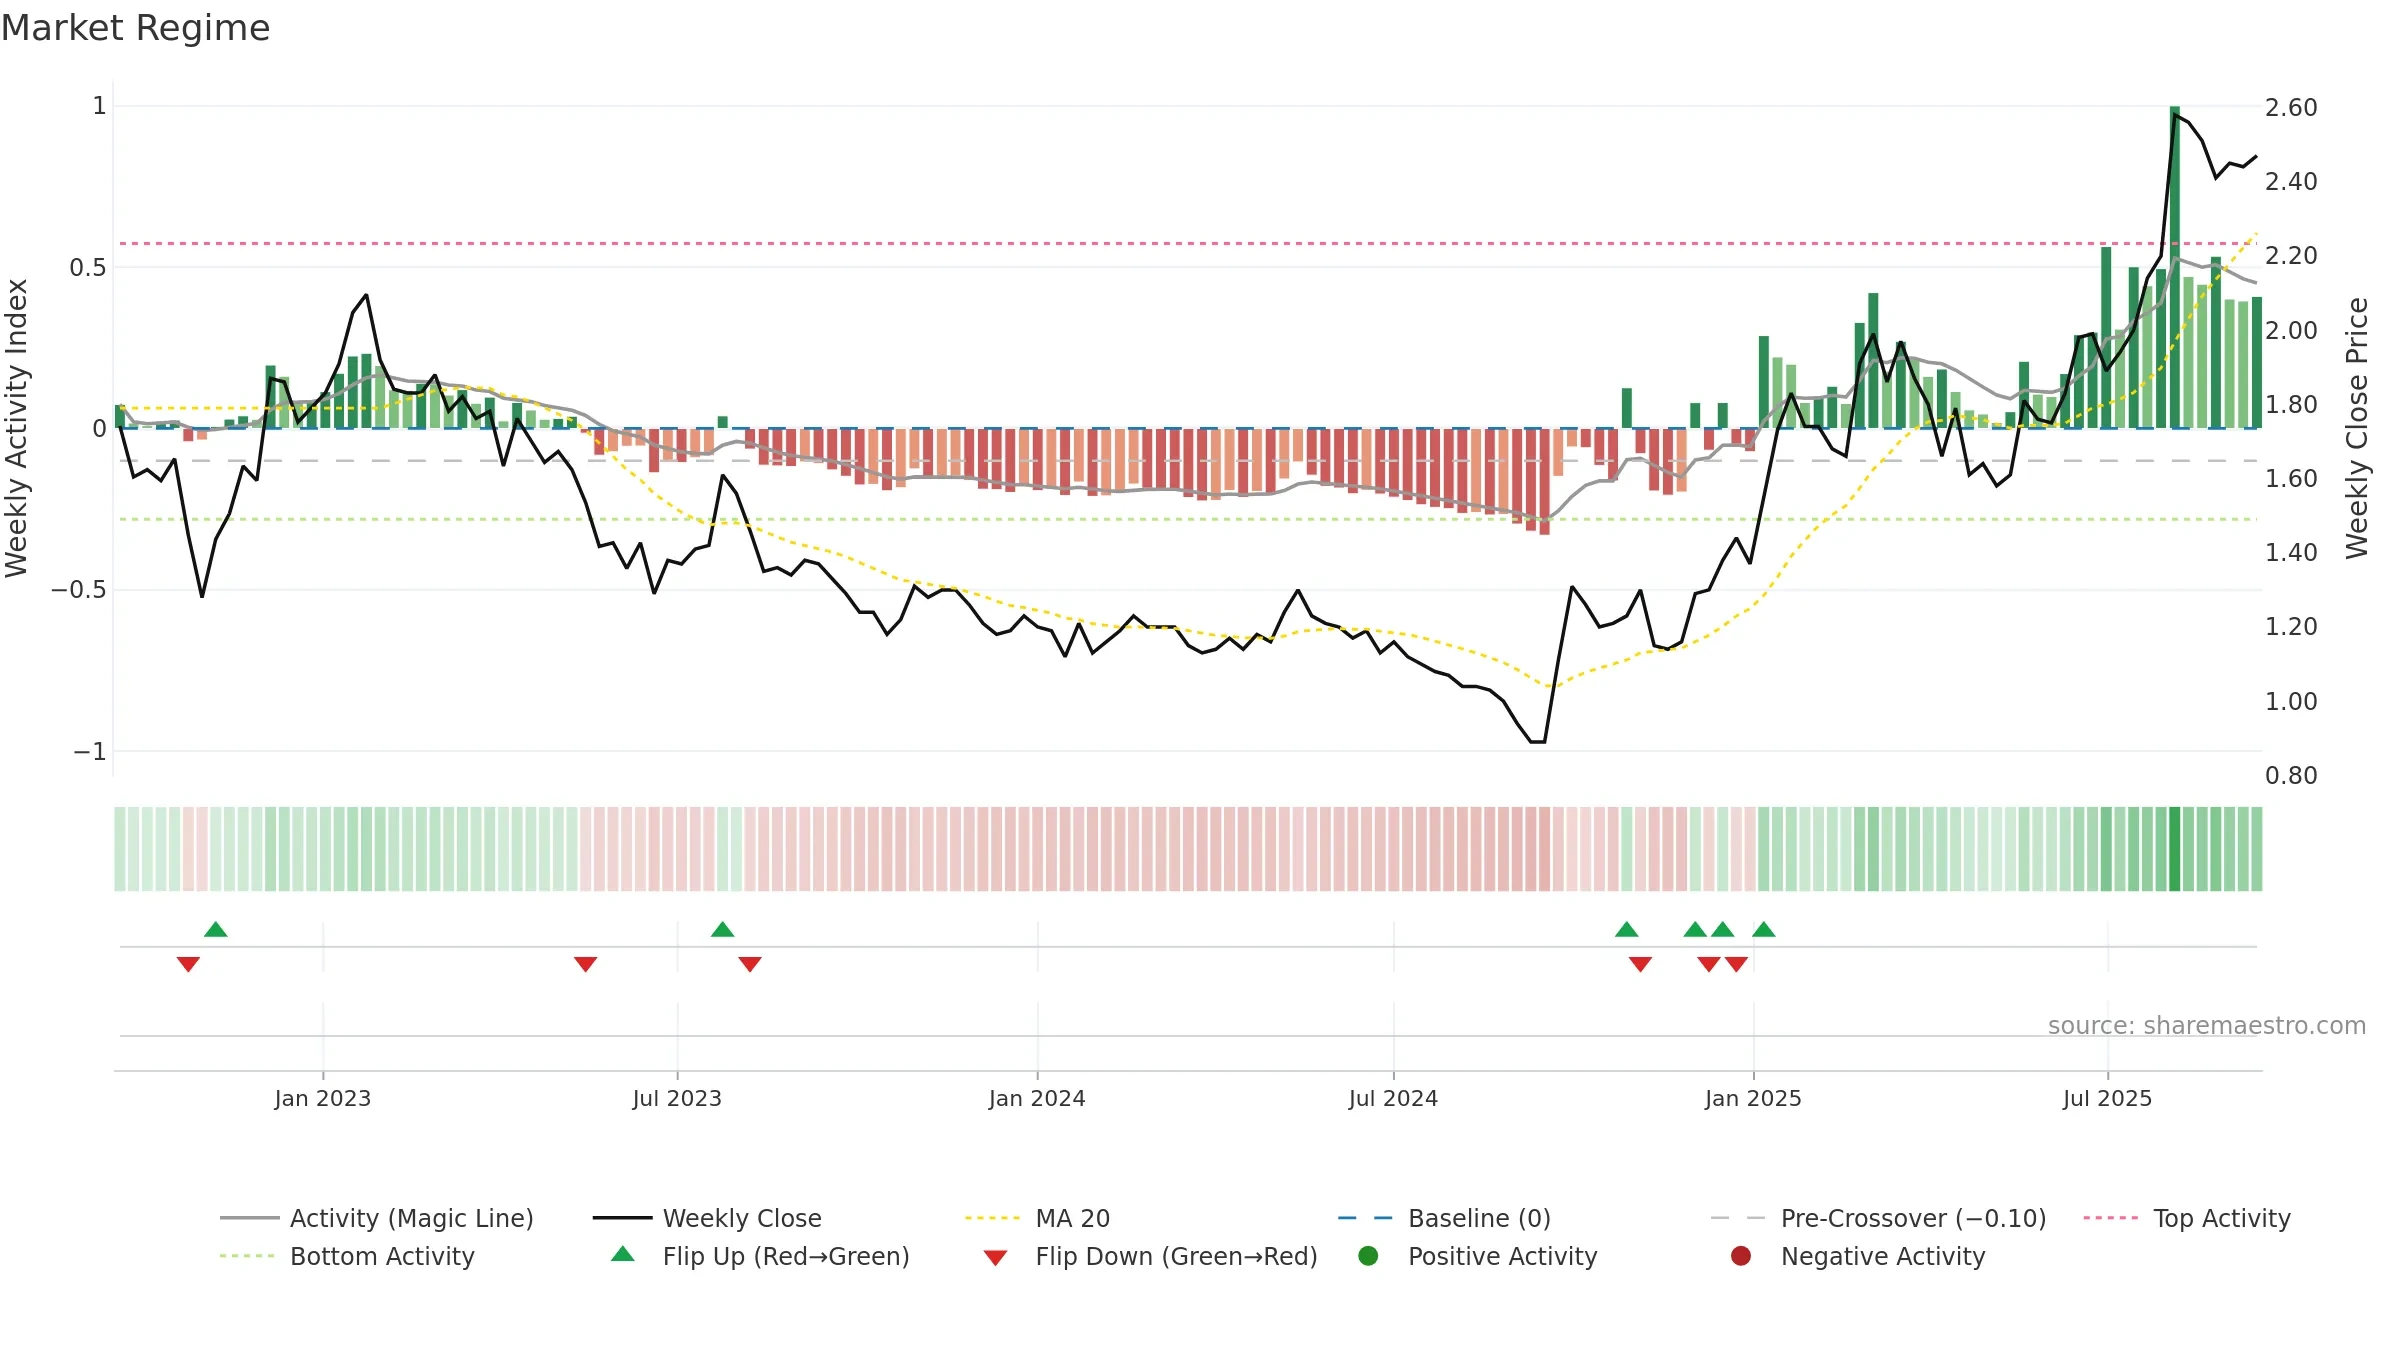The width and height of the screenshot is (2400, 1350).
Task: Click the Jul 2024 x-axis label
Action: 1393,1098
